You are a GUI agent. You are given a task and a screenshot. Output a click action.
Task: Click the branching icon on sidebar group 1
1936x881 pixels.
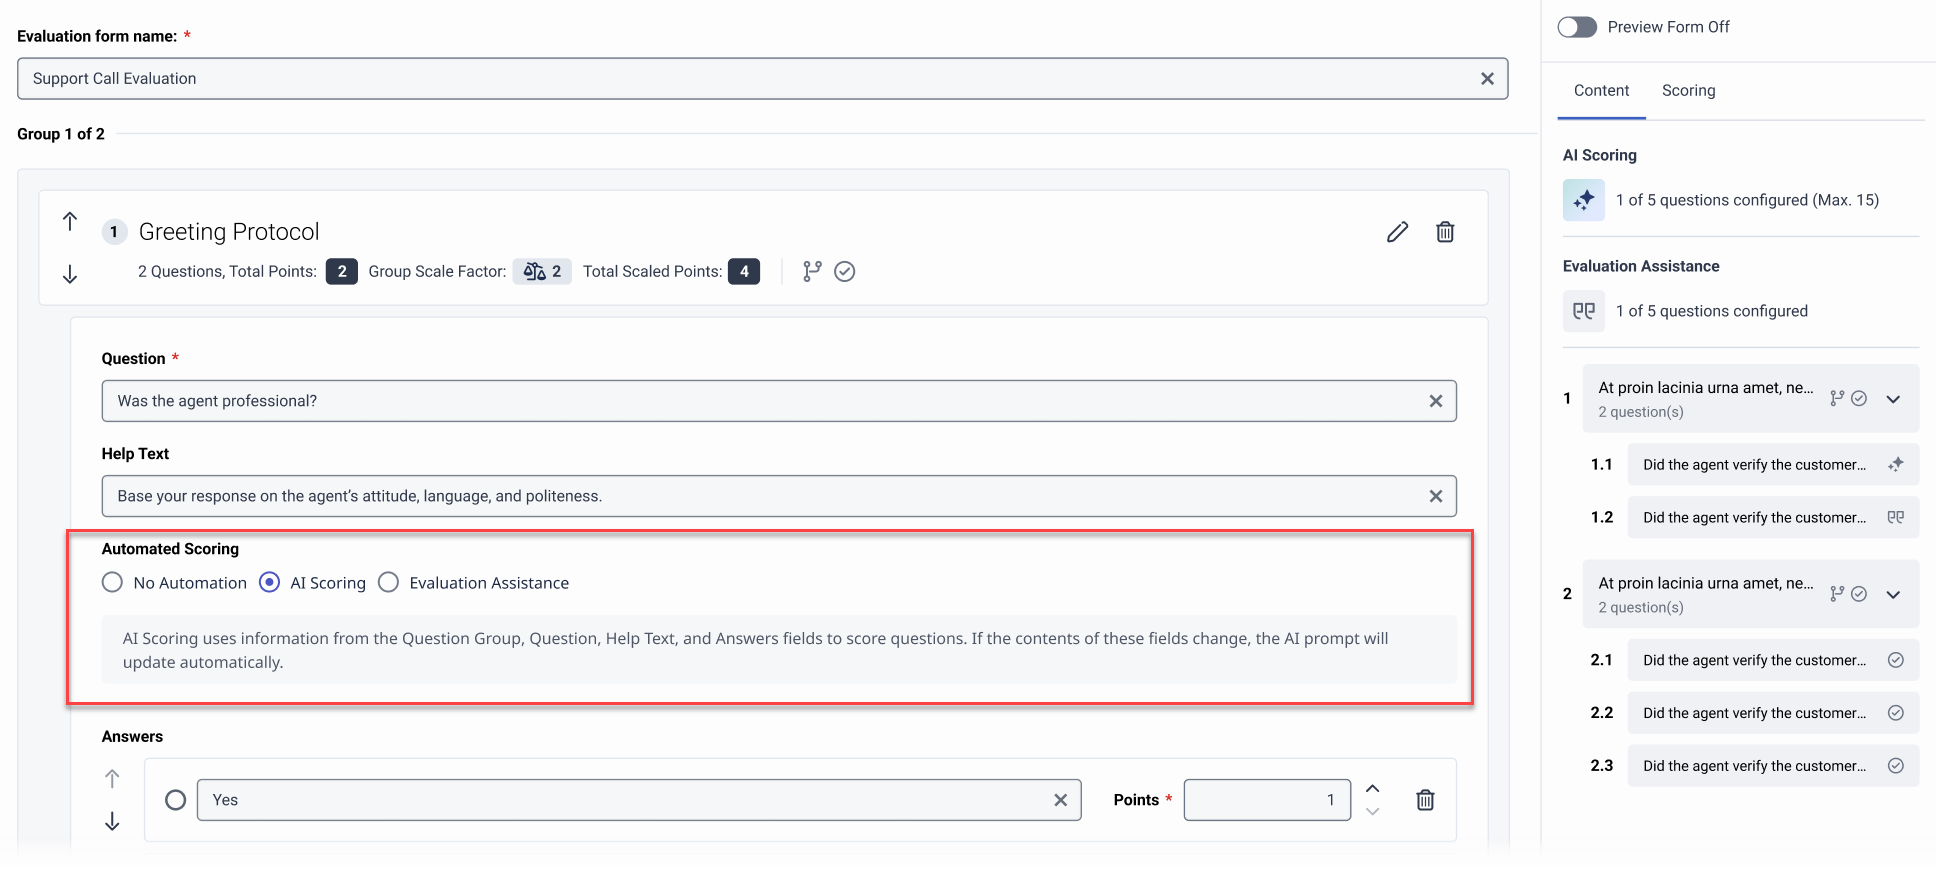pyautogui.click(x=1837, y=398)
